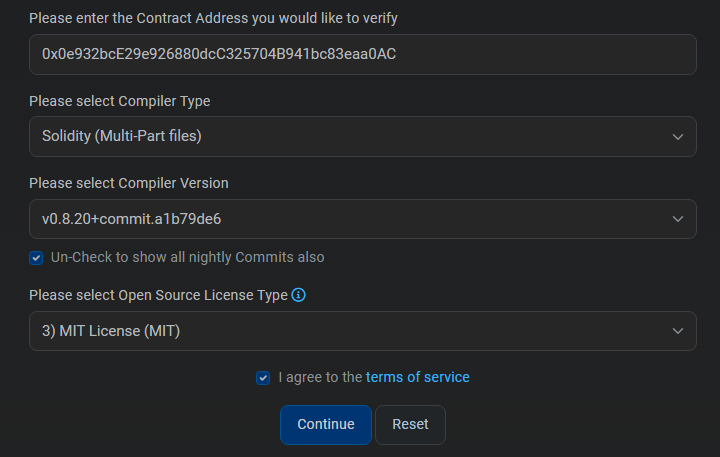Click the License Type dropdown chevron arrow
Image resolution: width=720 pixels, height=457 pixels.
[x=678, y=331]
